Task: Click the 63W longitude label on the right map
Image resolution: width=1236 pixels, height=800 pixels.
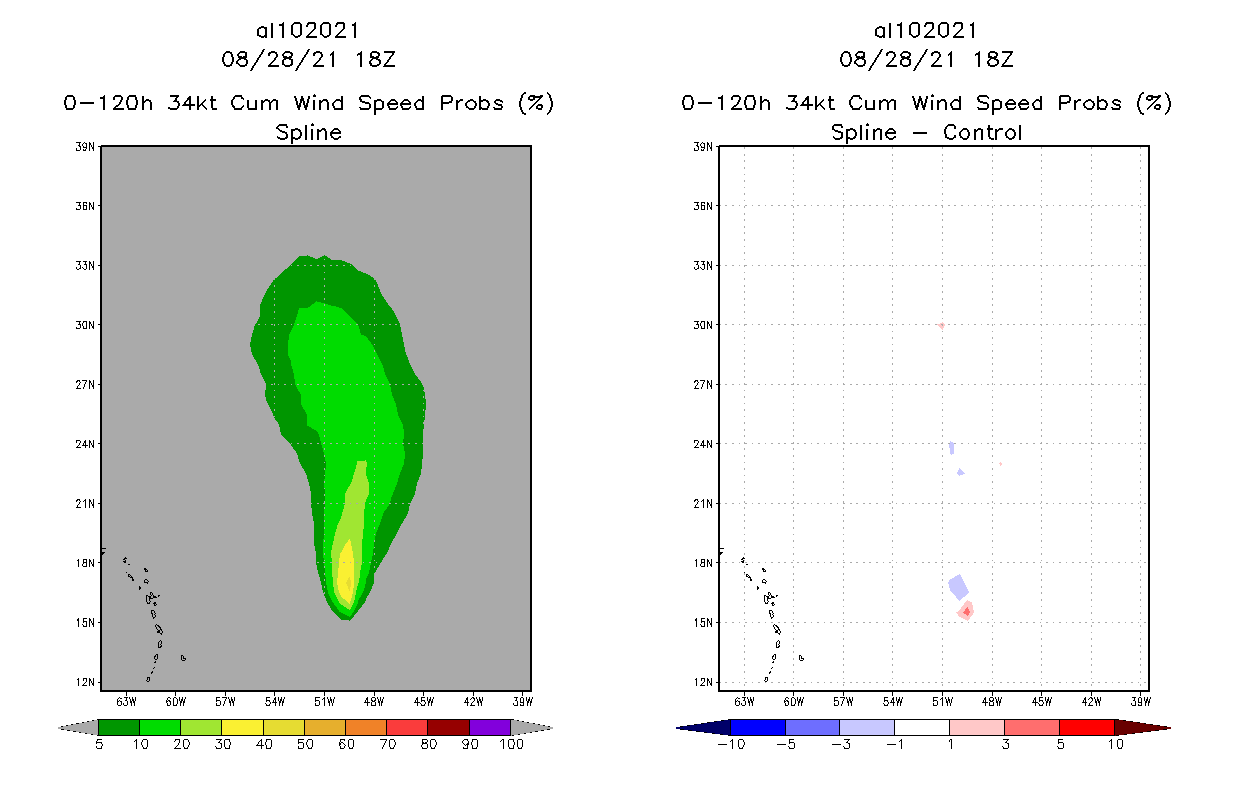Action: (x=744, y=701)
